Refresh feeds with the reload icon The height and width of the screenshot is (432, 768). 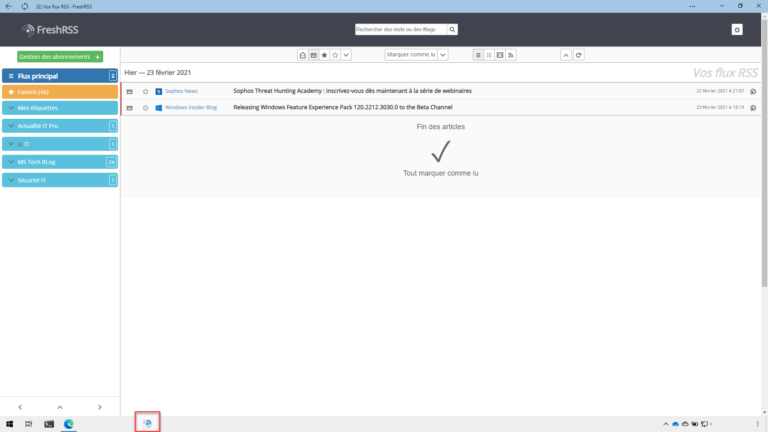578,55
